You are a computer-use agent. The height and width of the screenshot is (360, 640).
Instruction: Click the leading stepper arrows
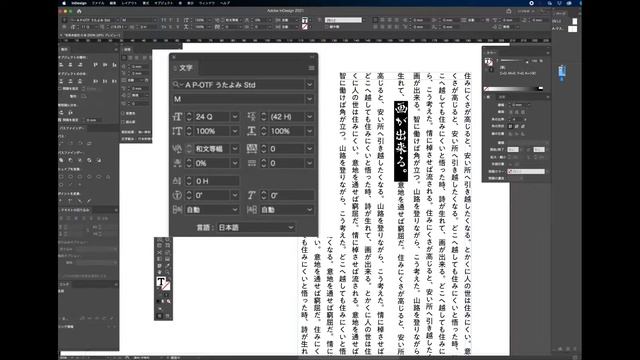click(263, 117)
